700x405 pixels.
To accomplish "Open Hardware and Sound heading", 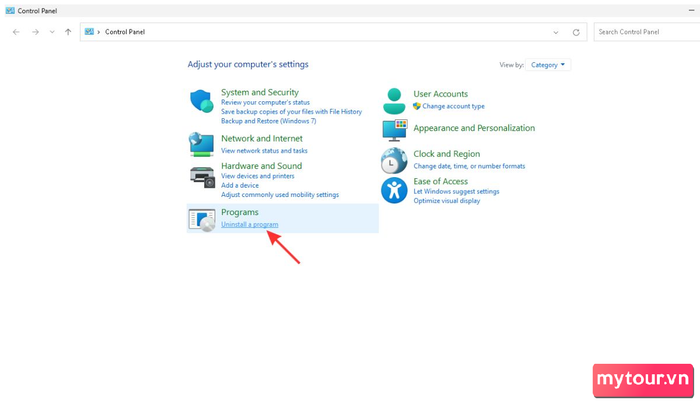I will click(261, 166).
